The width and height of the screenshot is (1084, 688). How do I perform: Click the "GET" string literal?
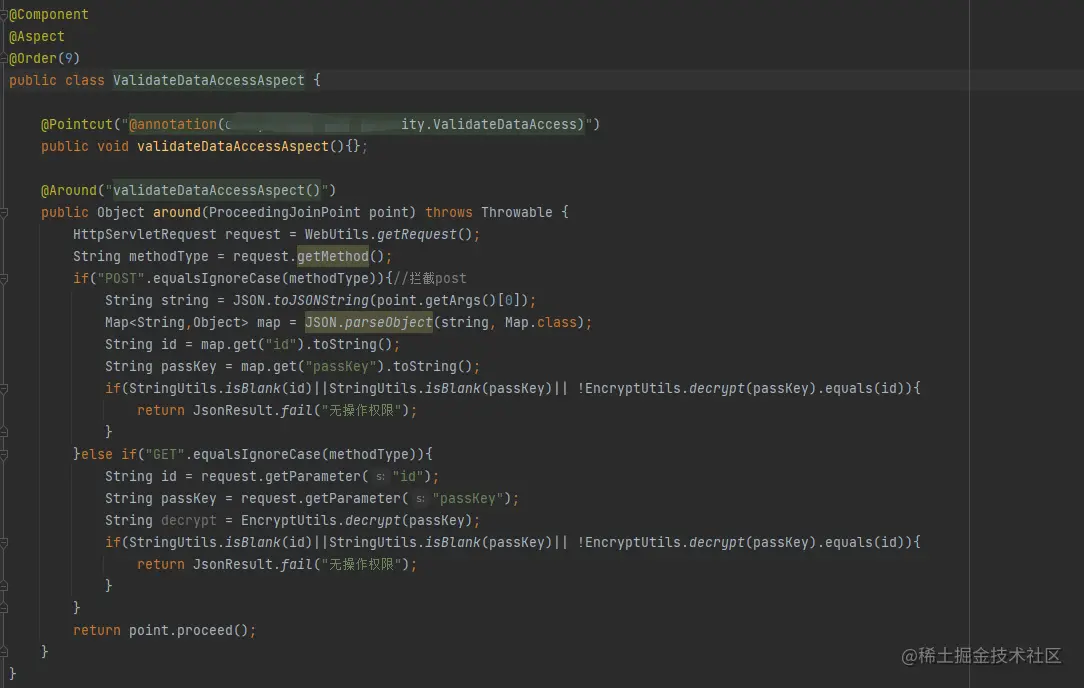(165, 454)
